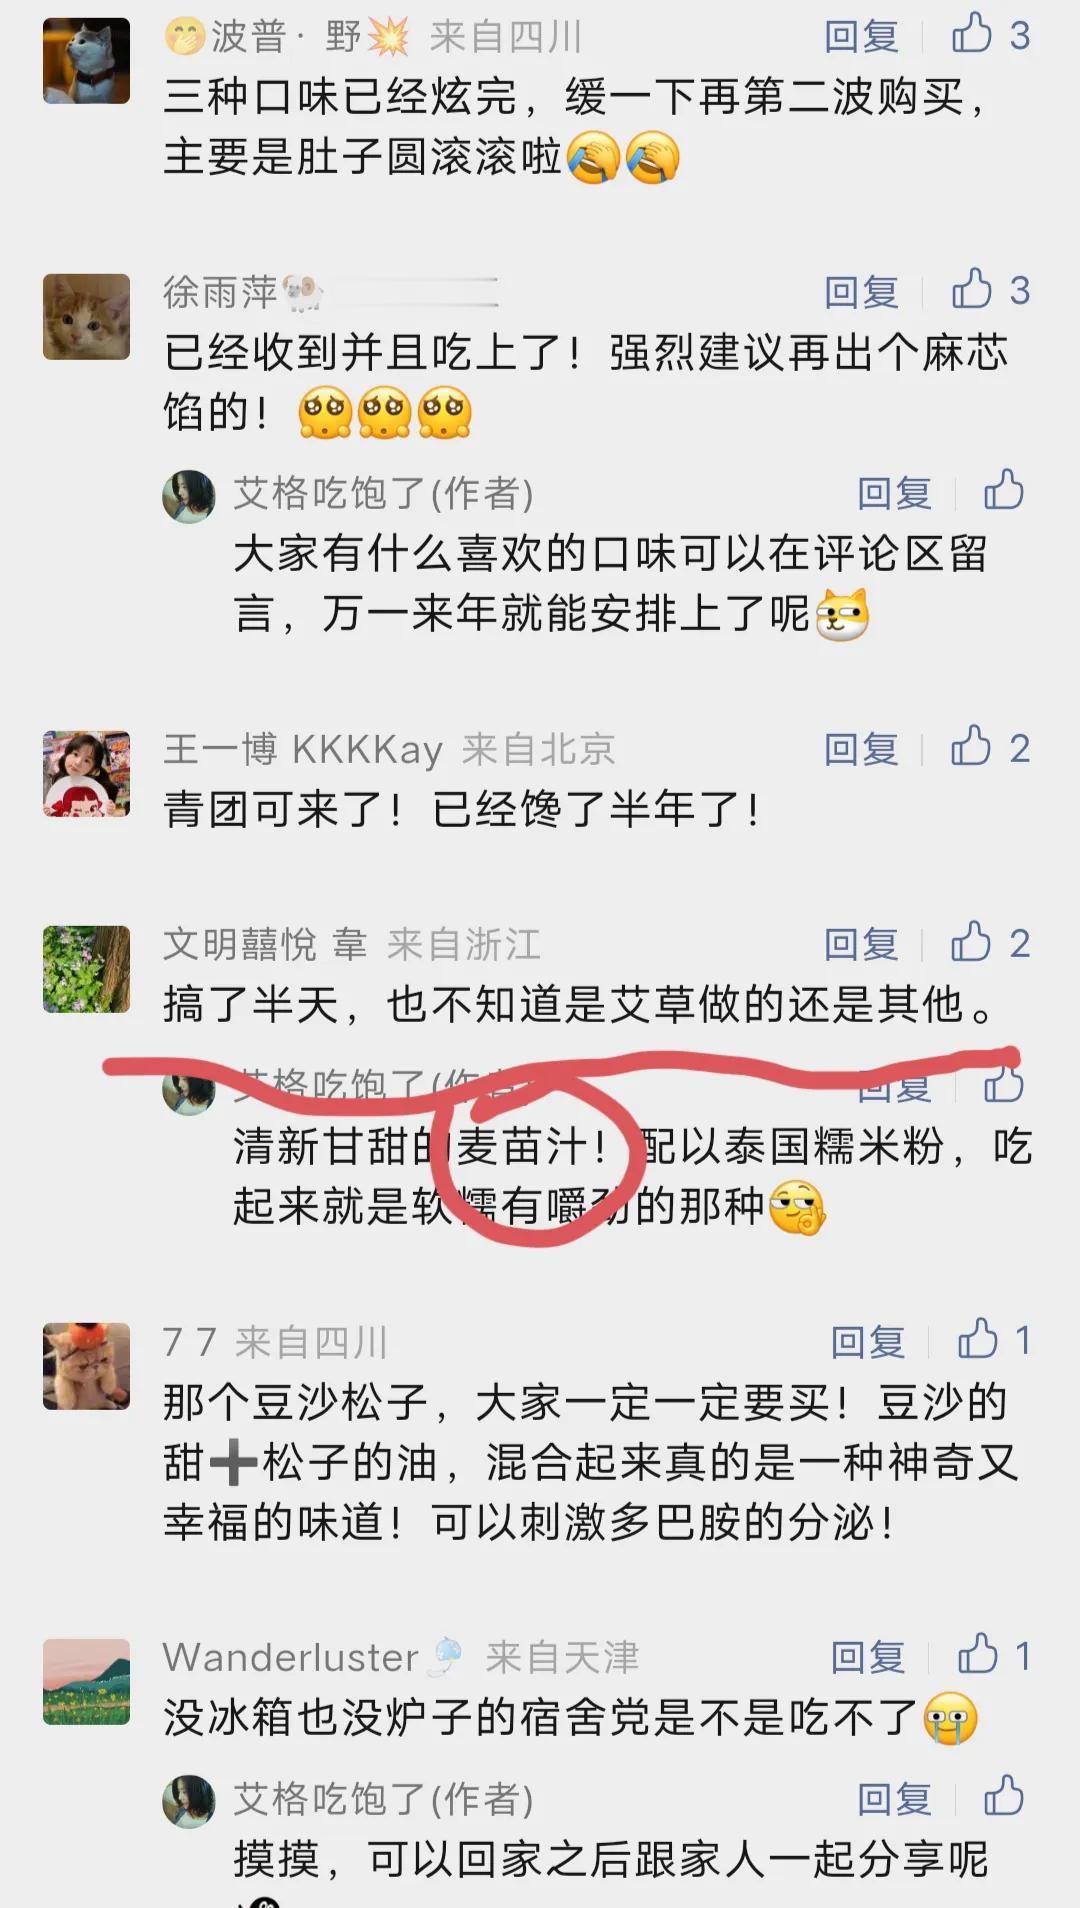Image resolution: width=1080 pixels, height=1908 pixels.
Task: Like 徐雨萍's comment about 麻芯馅
Action: (x=989, y=290)
